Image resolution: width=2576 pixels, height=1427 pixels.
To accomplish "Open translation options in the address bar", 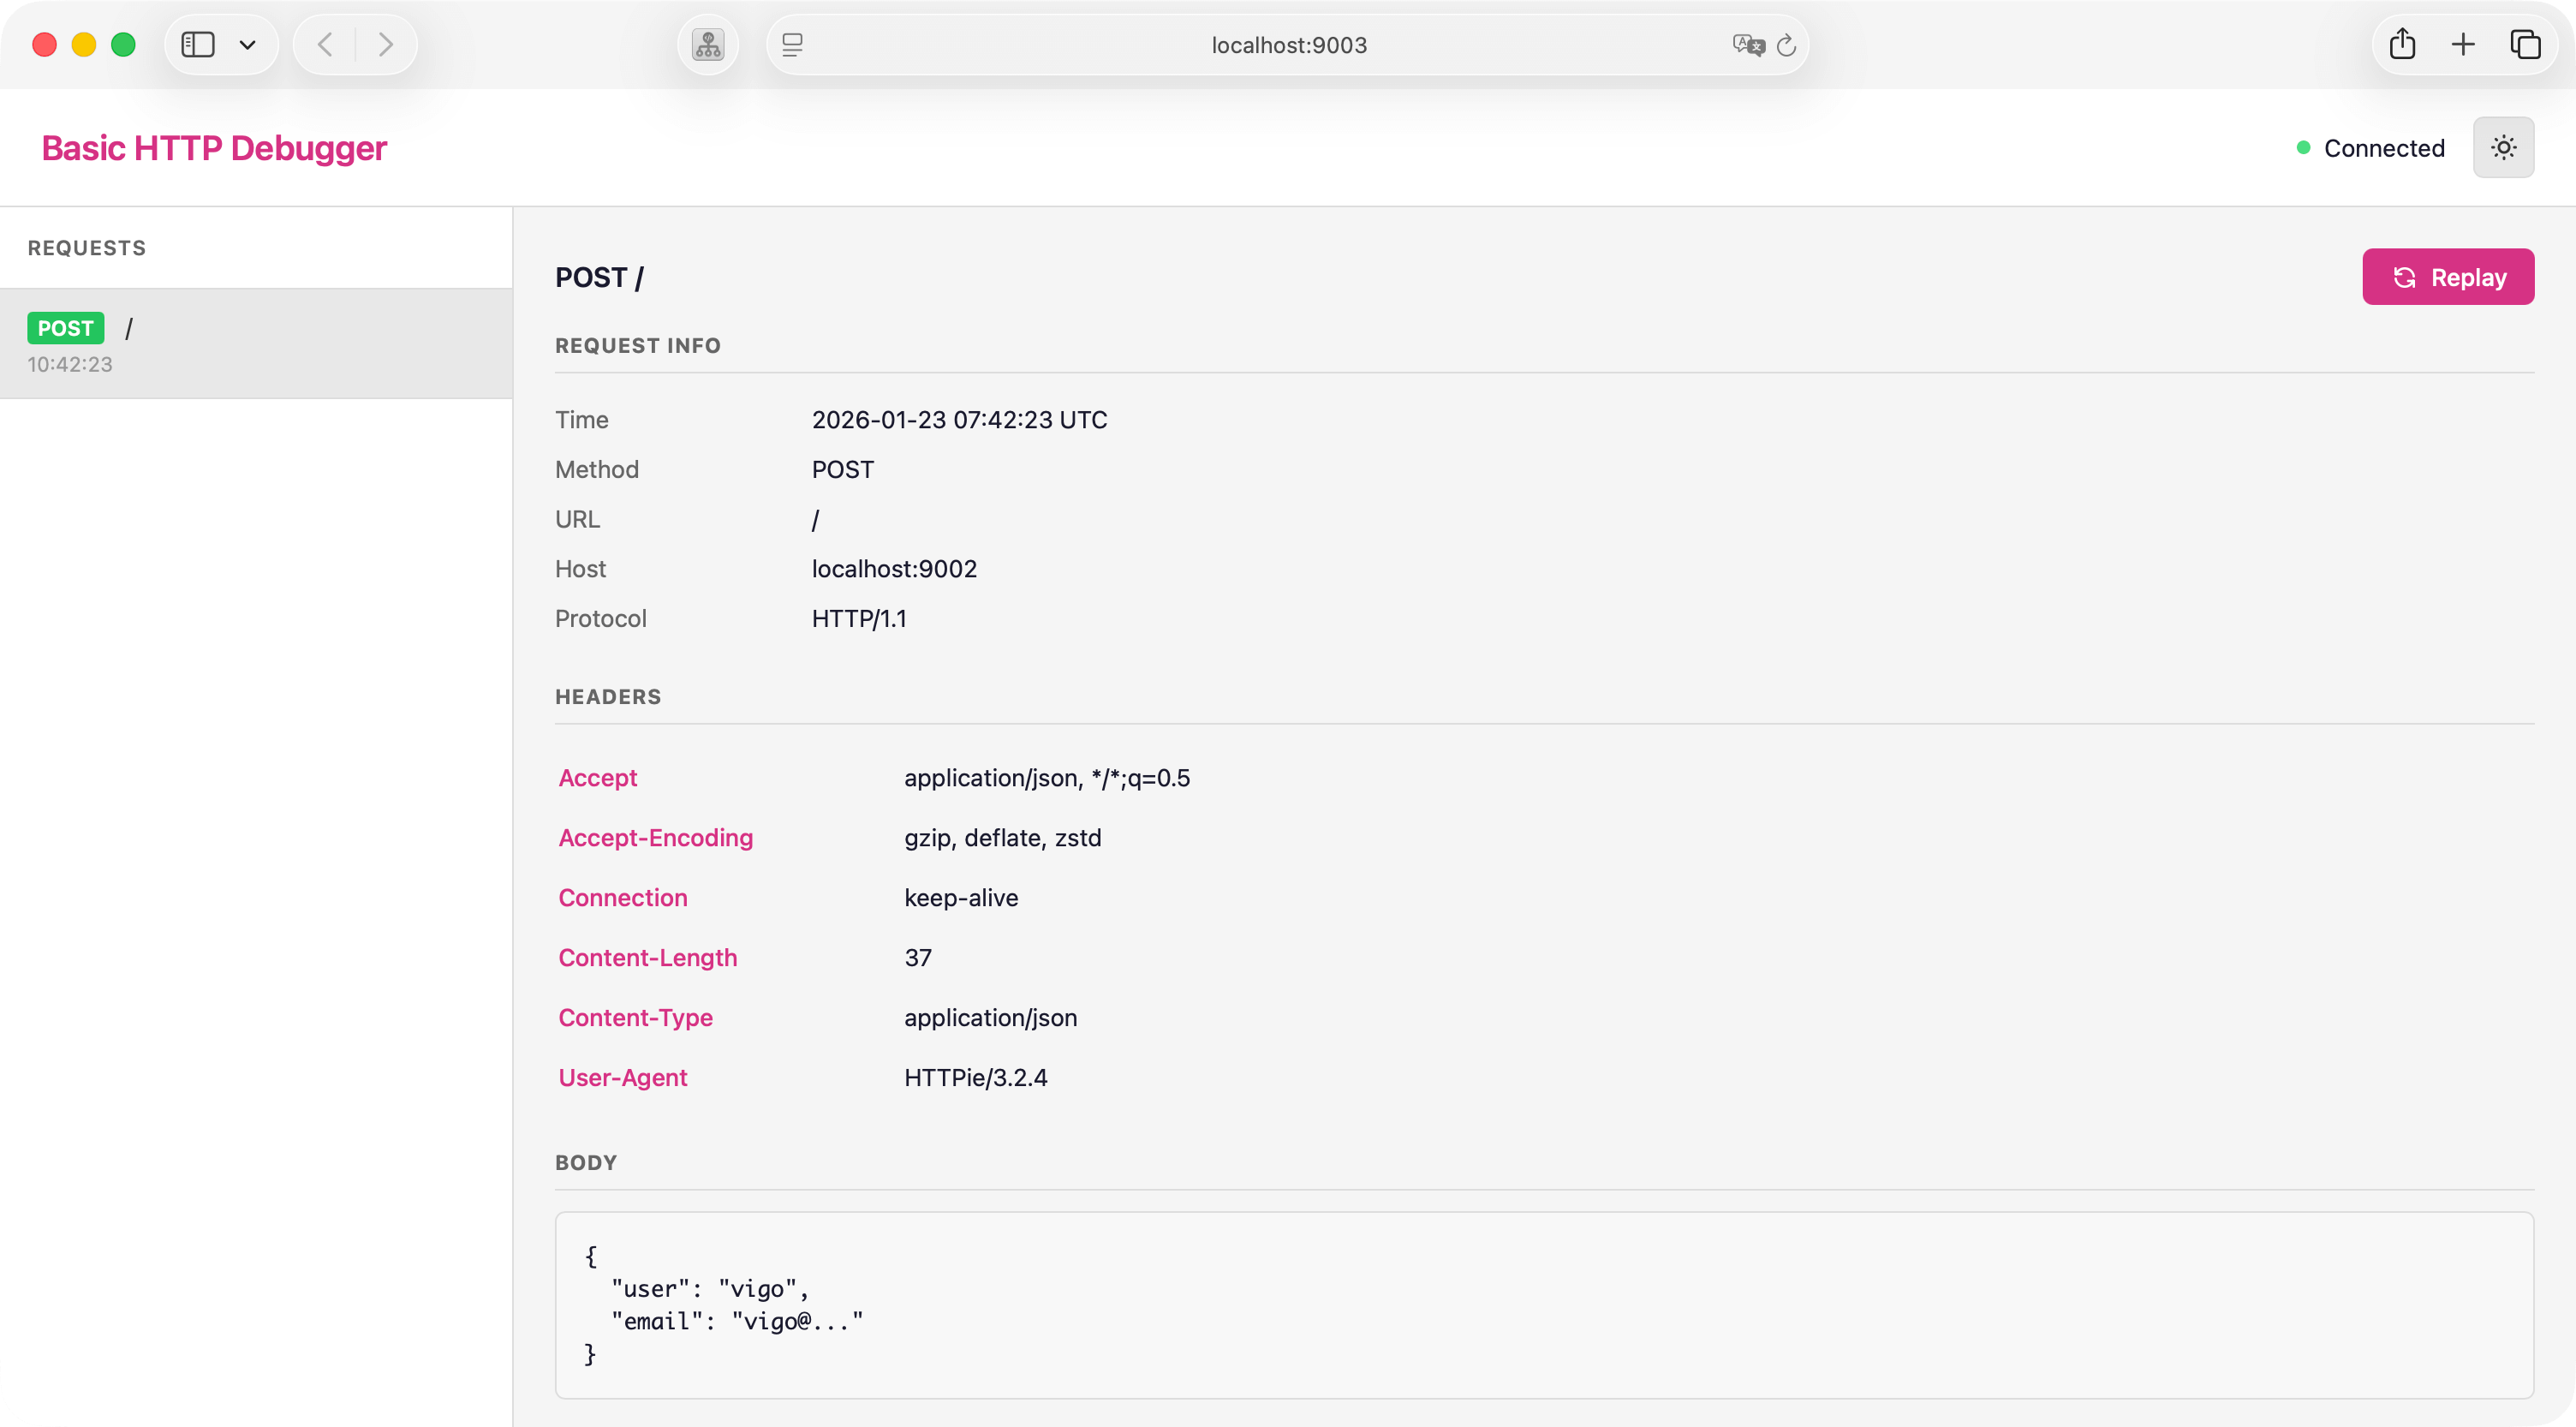I will coord(1747,45).
